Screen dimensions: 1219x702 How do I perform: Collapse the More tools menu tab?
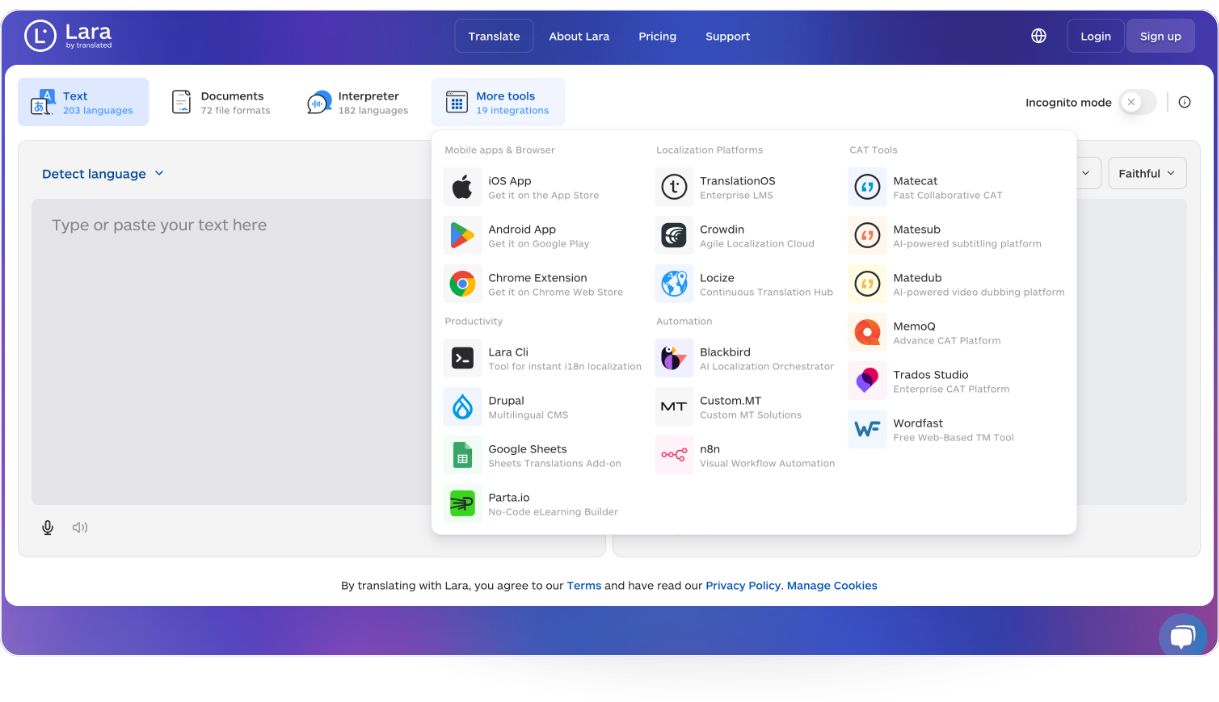498,102
